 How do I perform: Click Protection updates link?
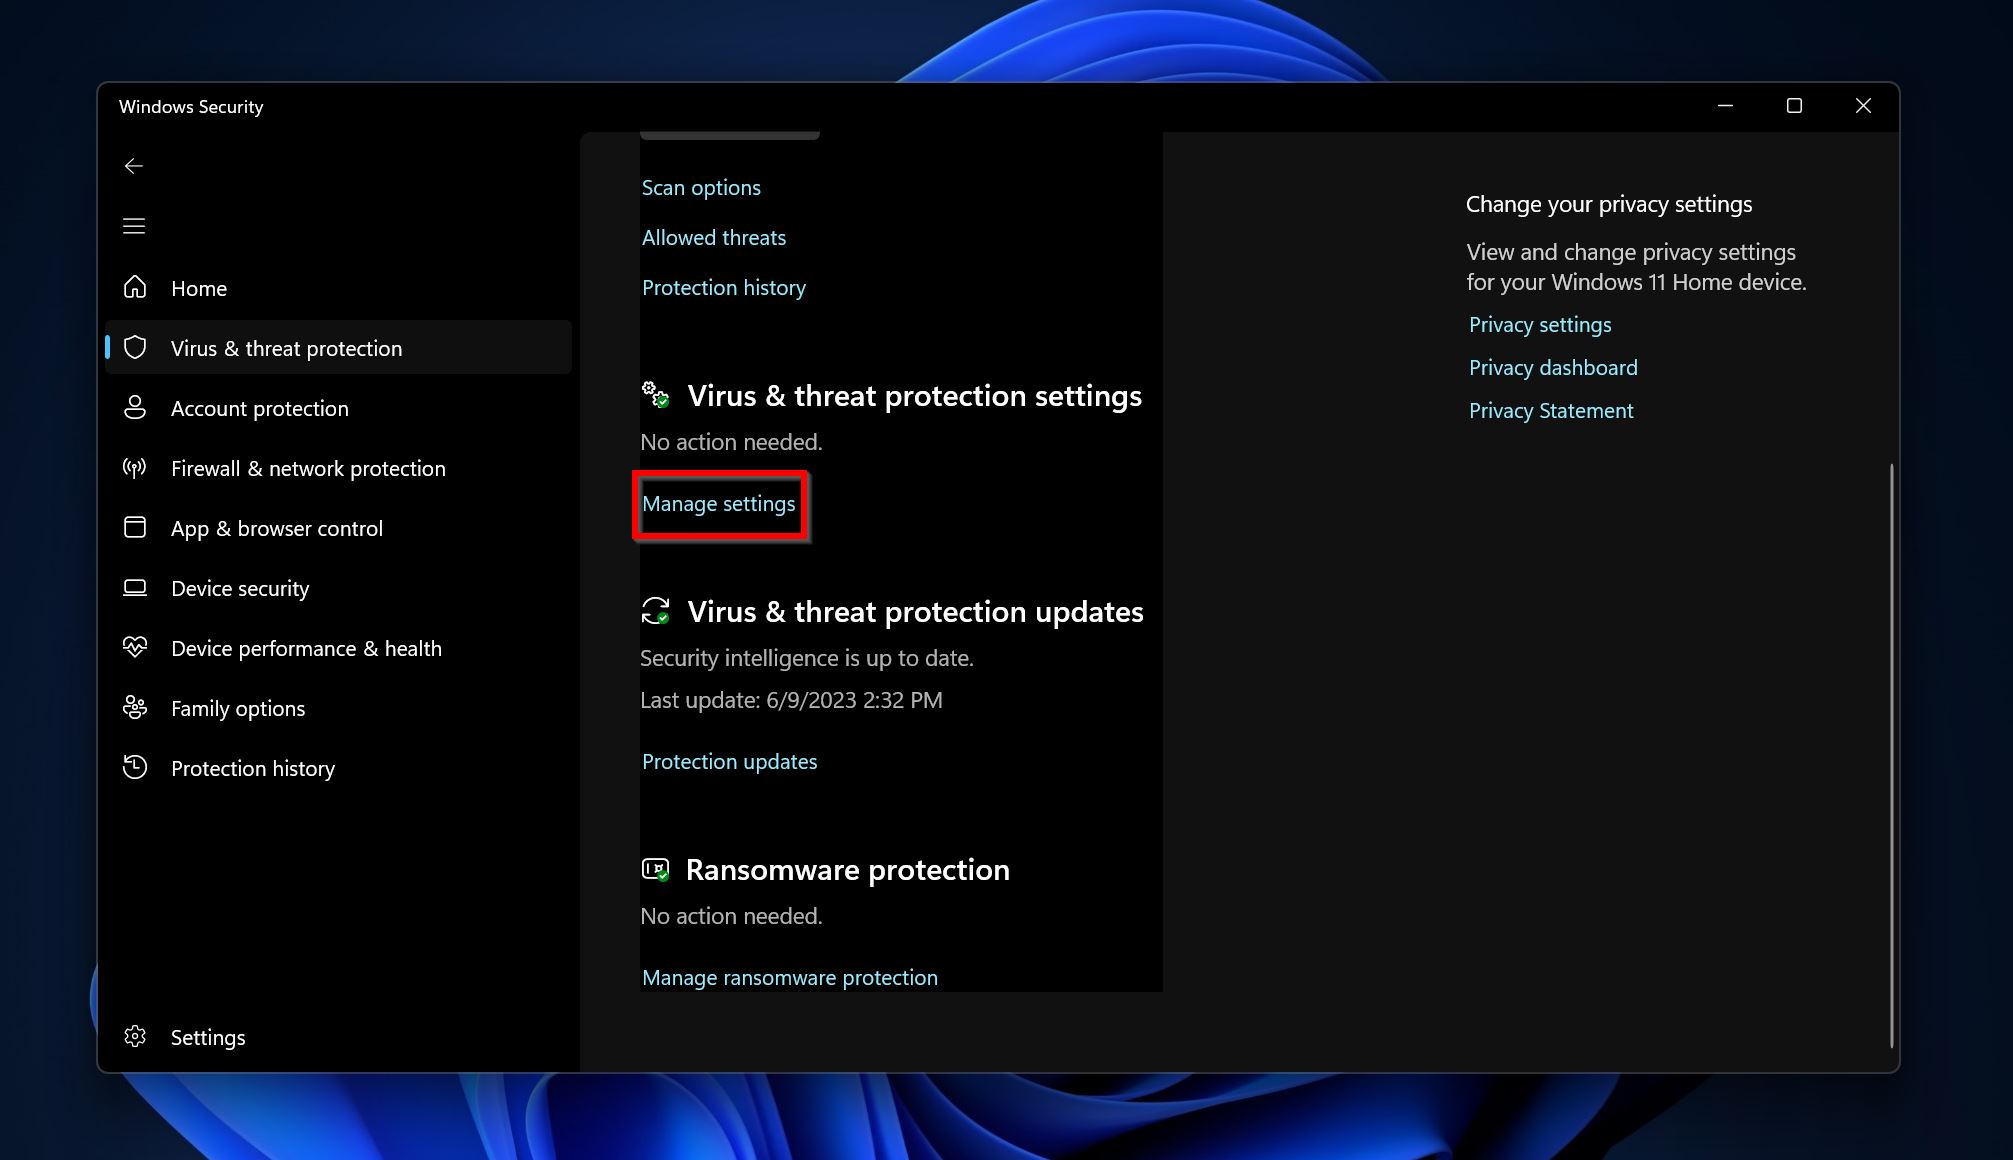tap(729, 760)
